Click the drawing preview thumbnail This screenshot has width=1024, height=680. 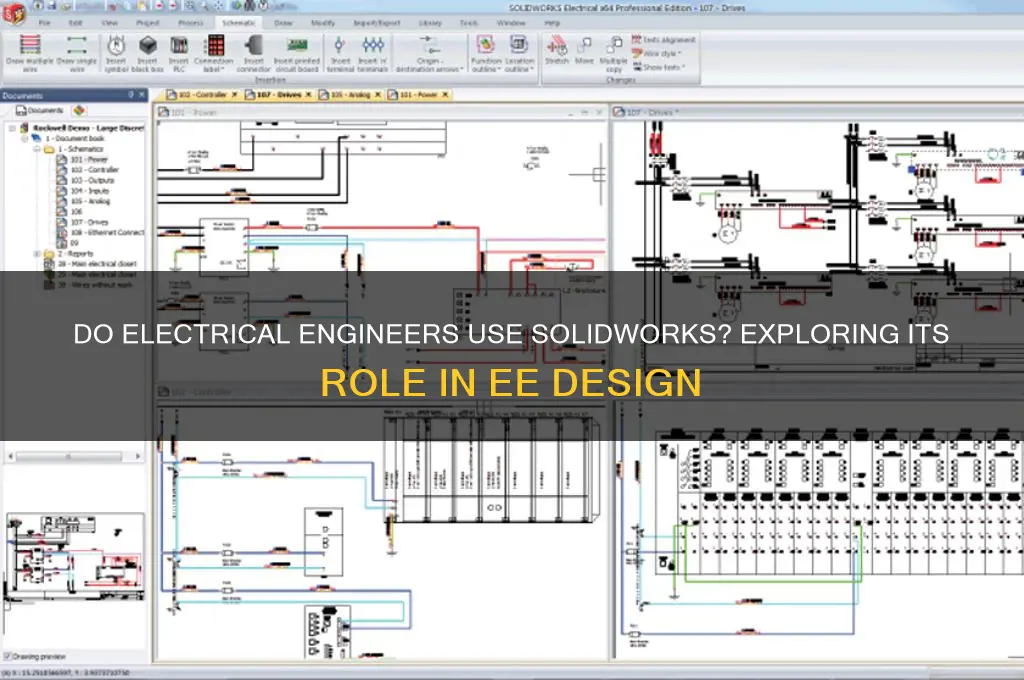pos(75,557)
